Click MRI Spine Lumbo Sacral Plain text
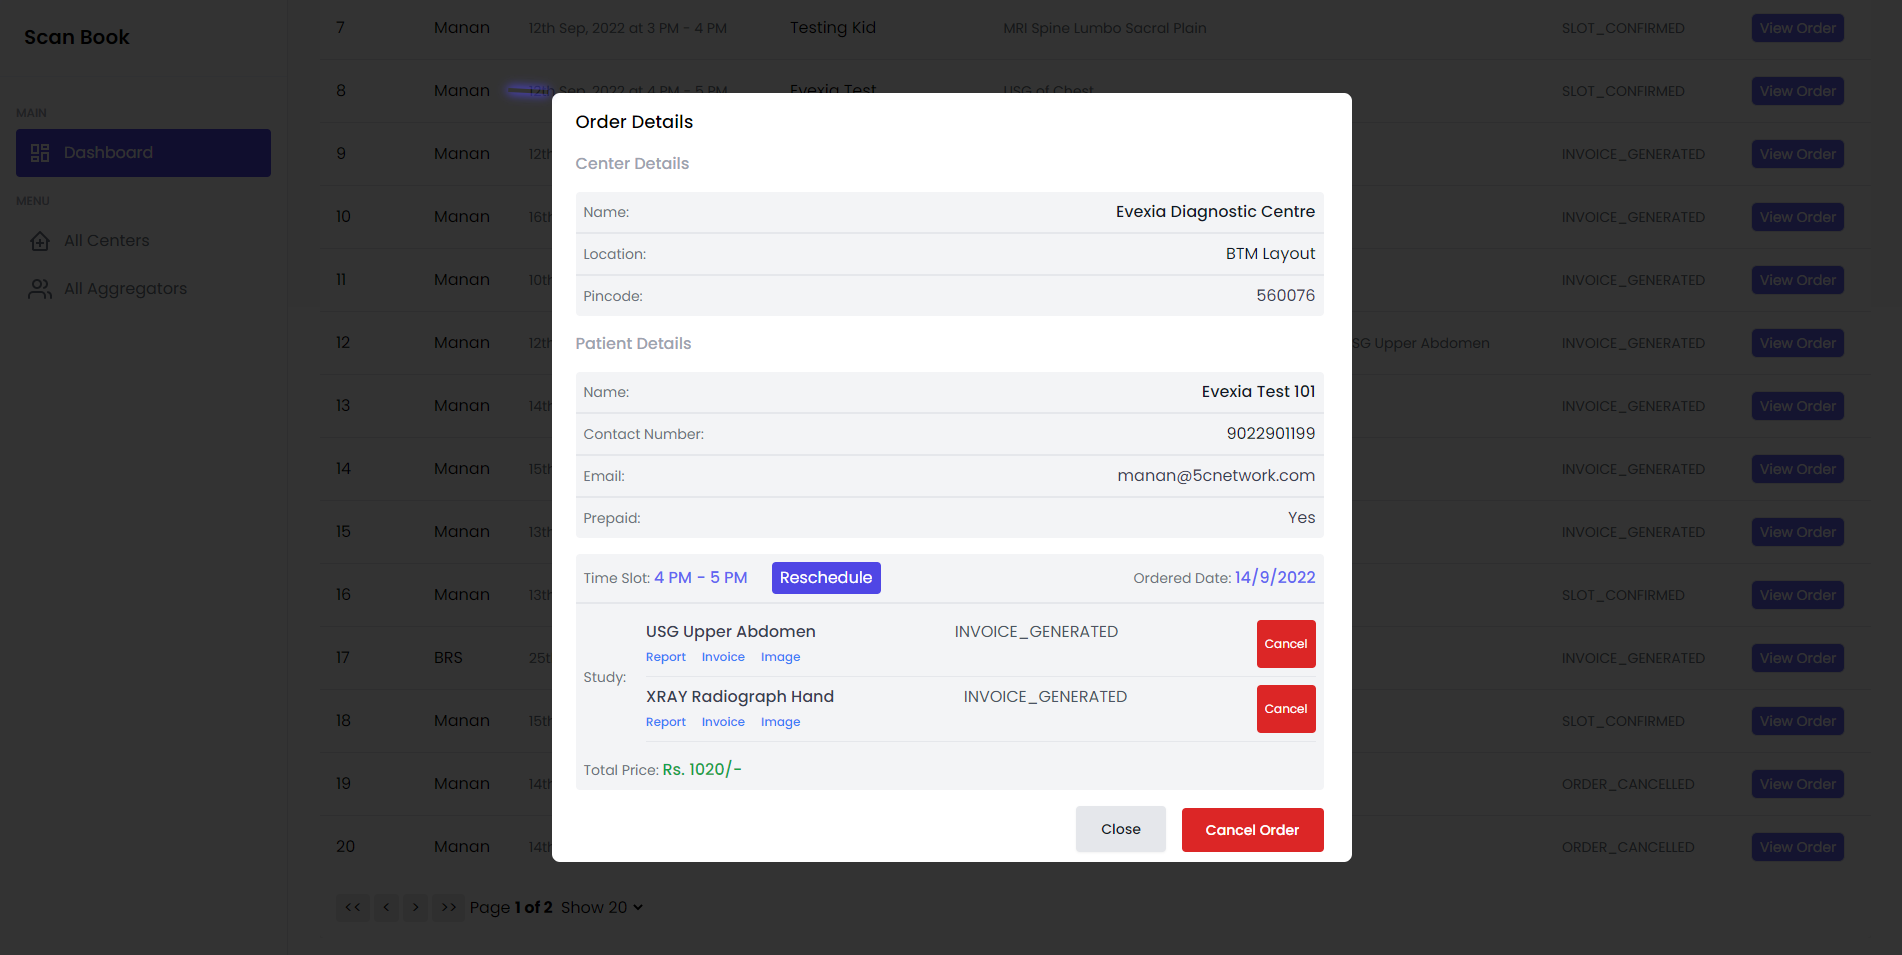The height and width of the screenshot is (955, 1902). pos(1105,28)
